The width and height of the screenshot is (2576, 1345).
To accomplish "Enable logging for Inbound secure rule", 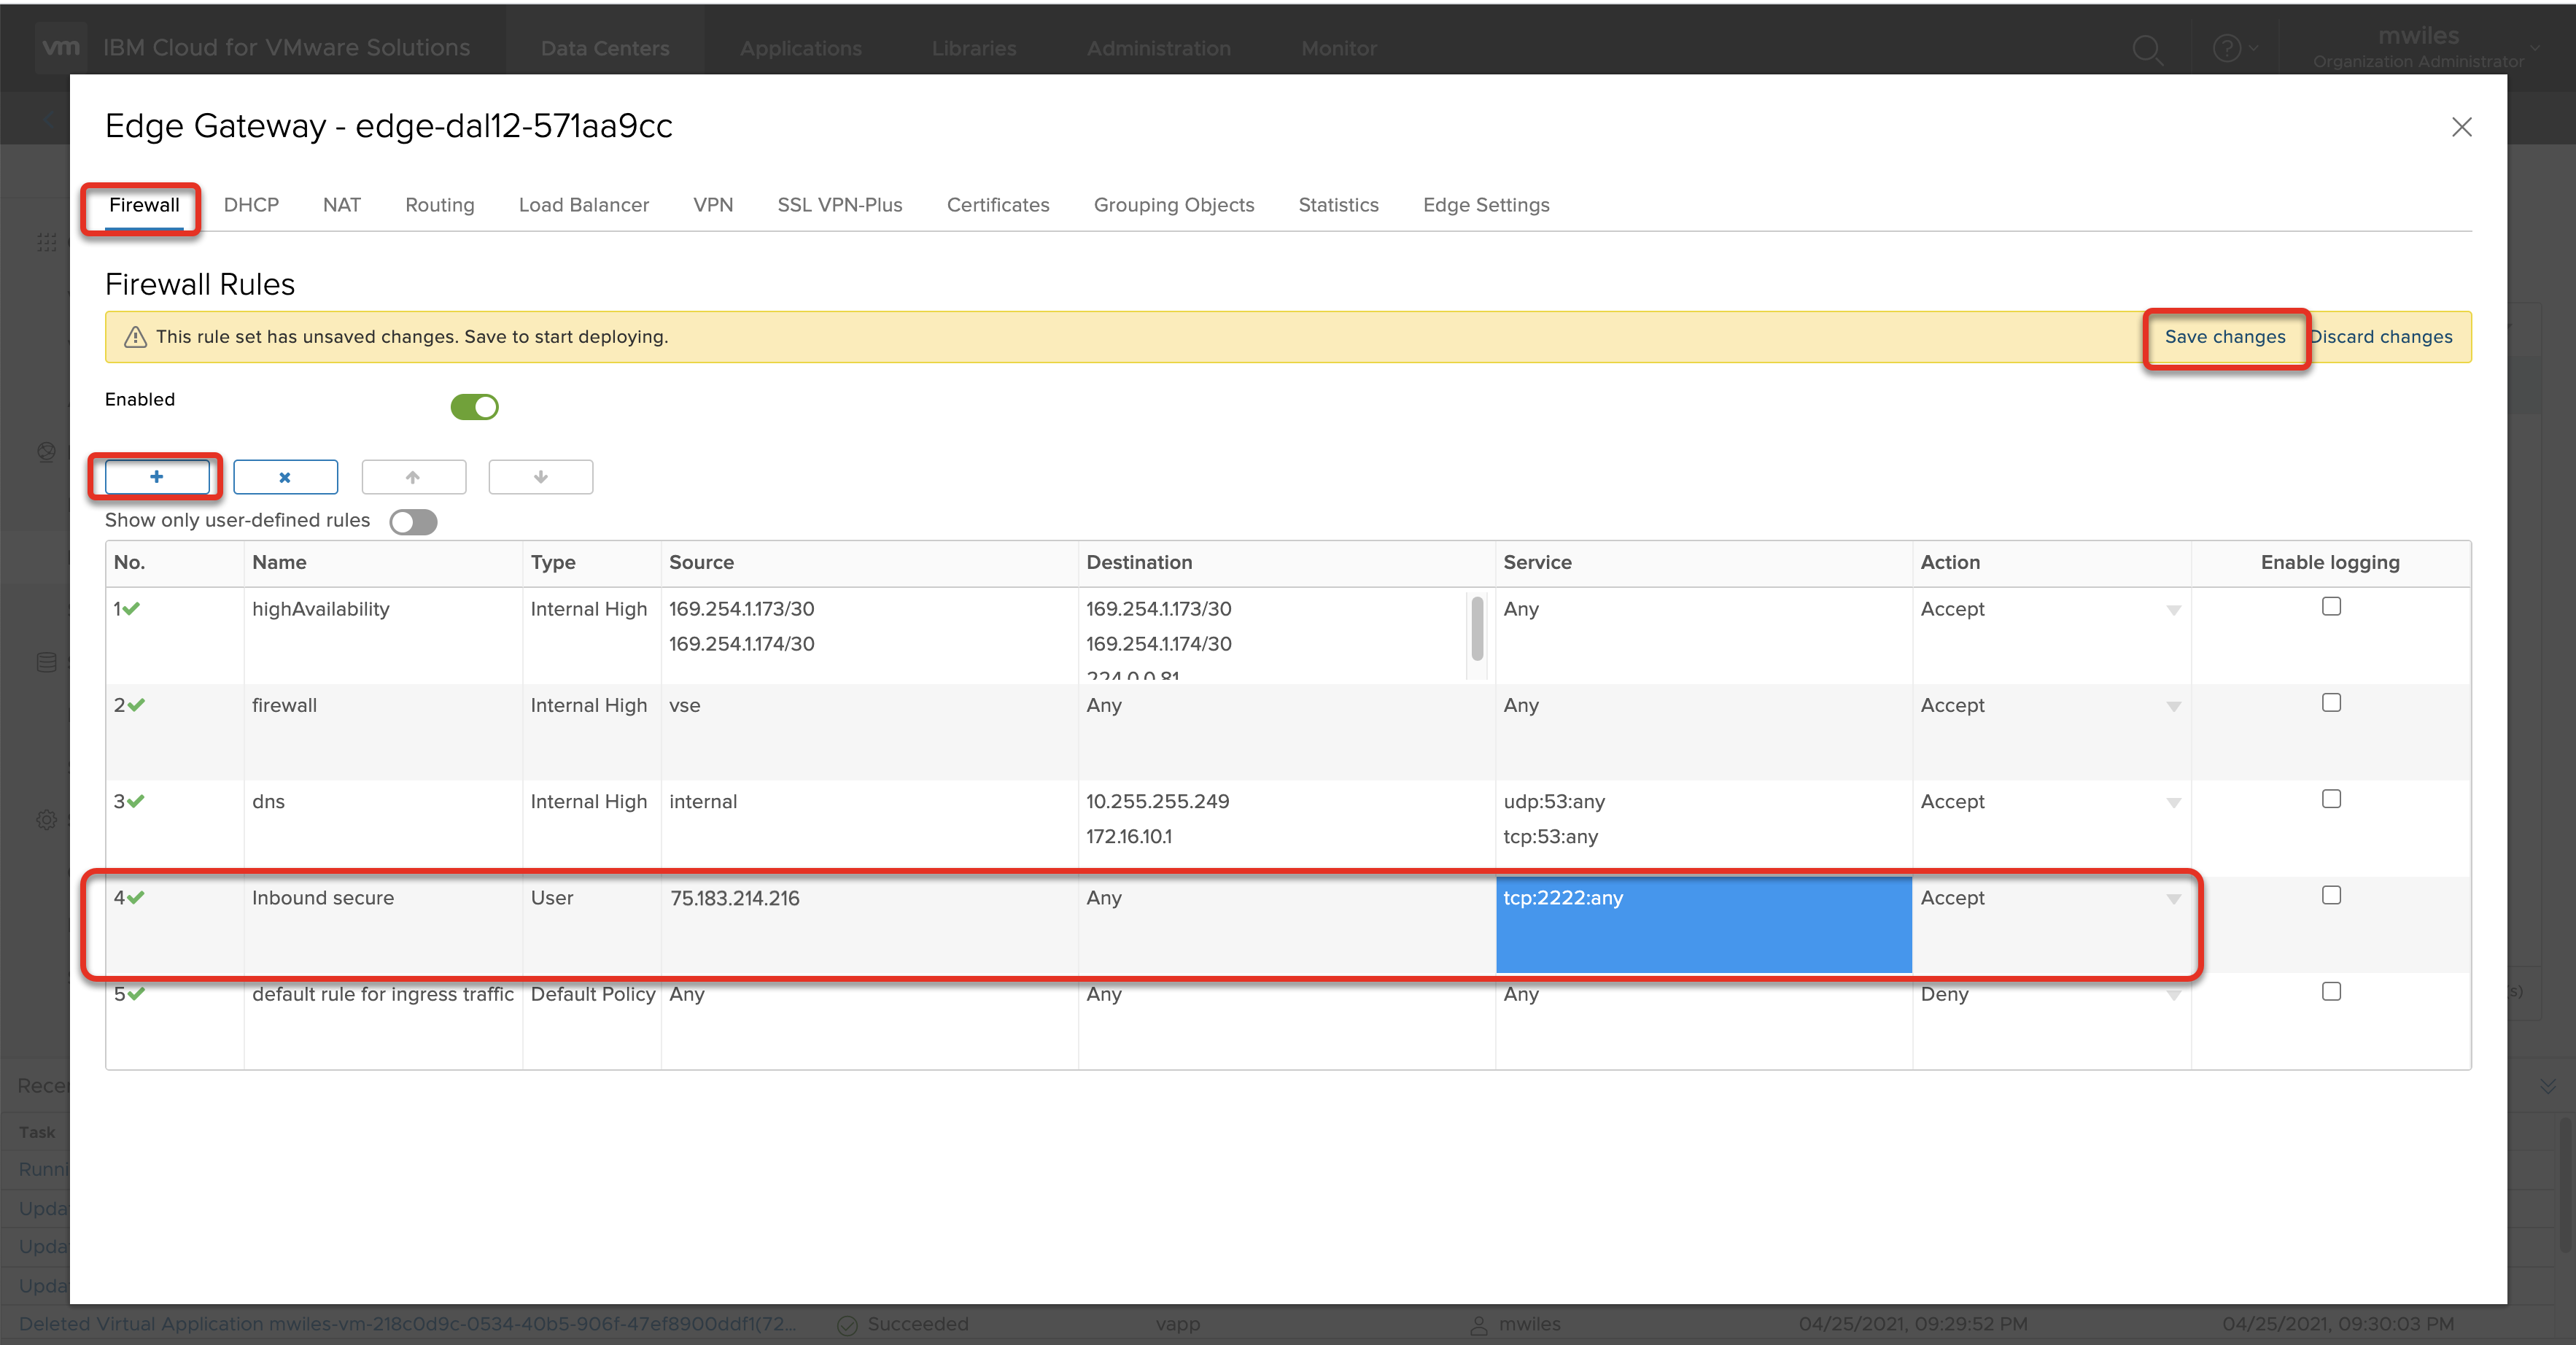I will 2331,895.
